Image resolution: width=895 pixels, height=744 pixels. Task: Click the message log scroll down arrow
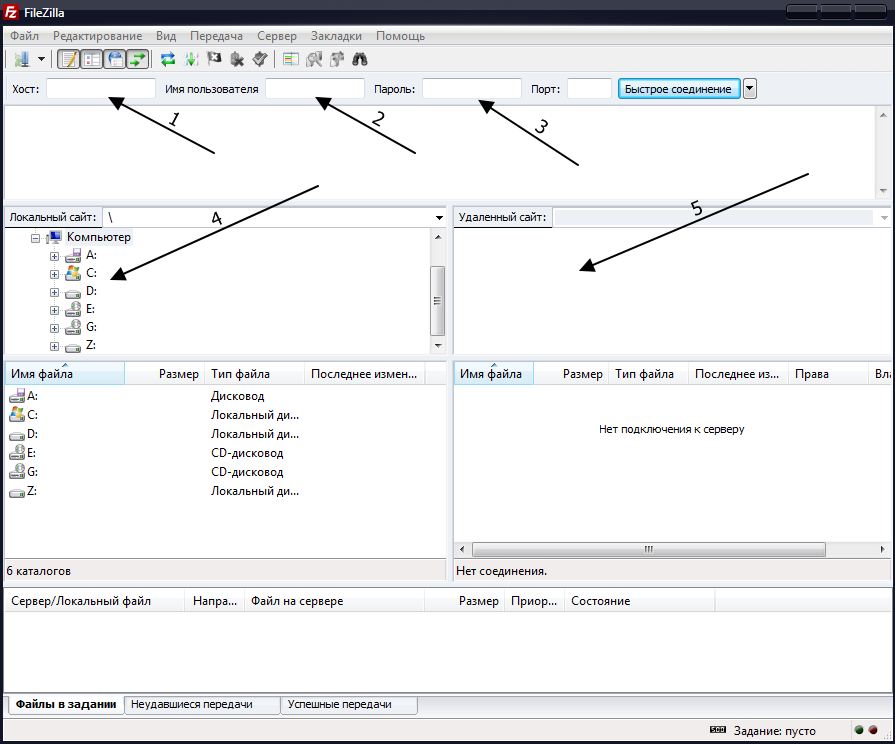(x=883, y=191)
